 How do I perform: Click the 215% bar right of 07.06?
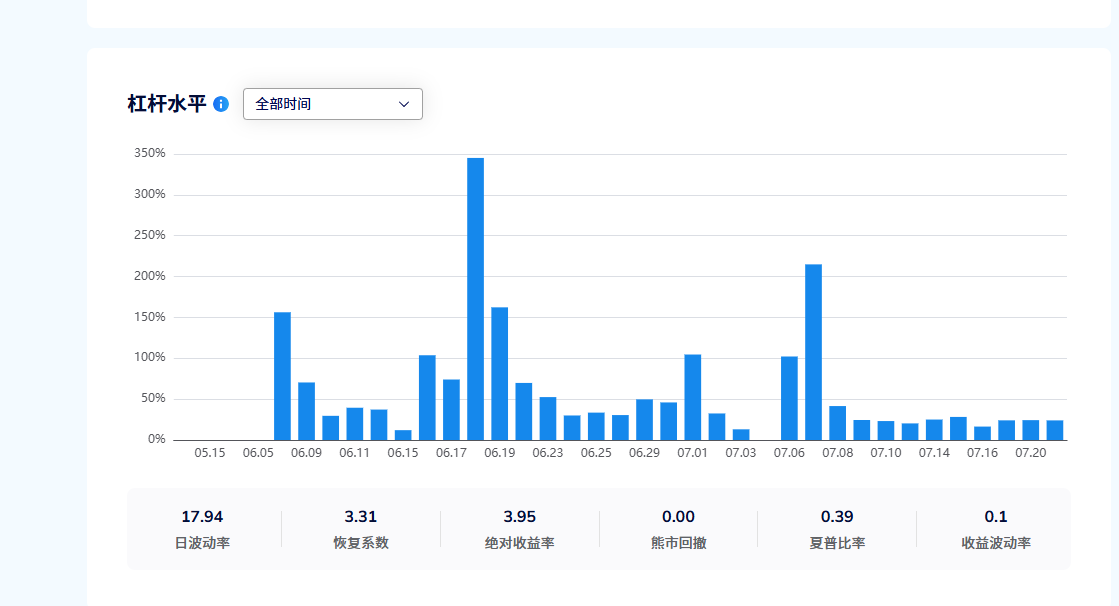point(814,352)
